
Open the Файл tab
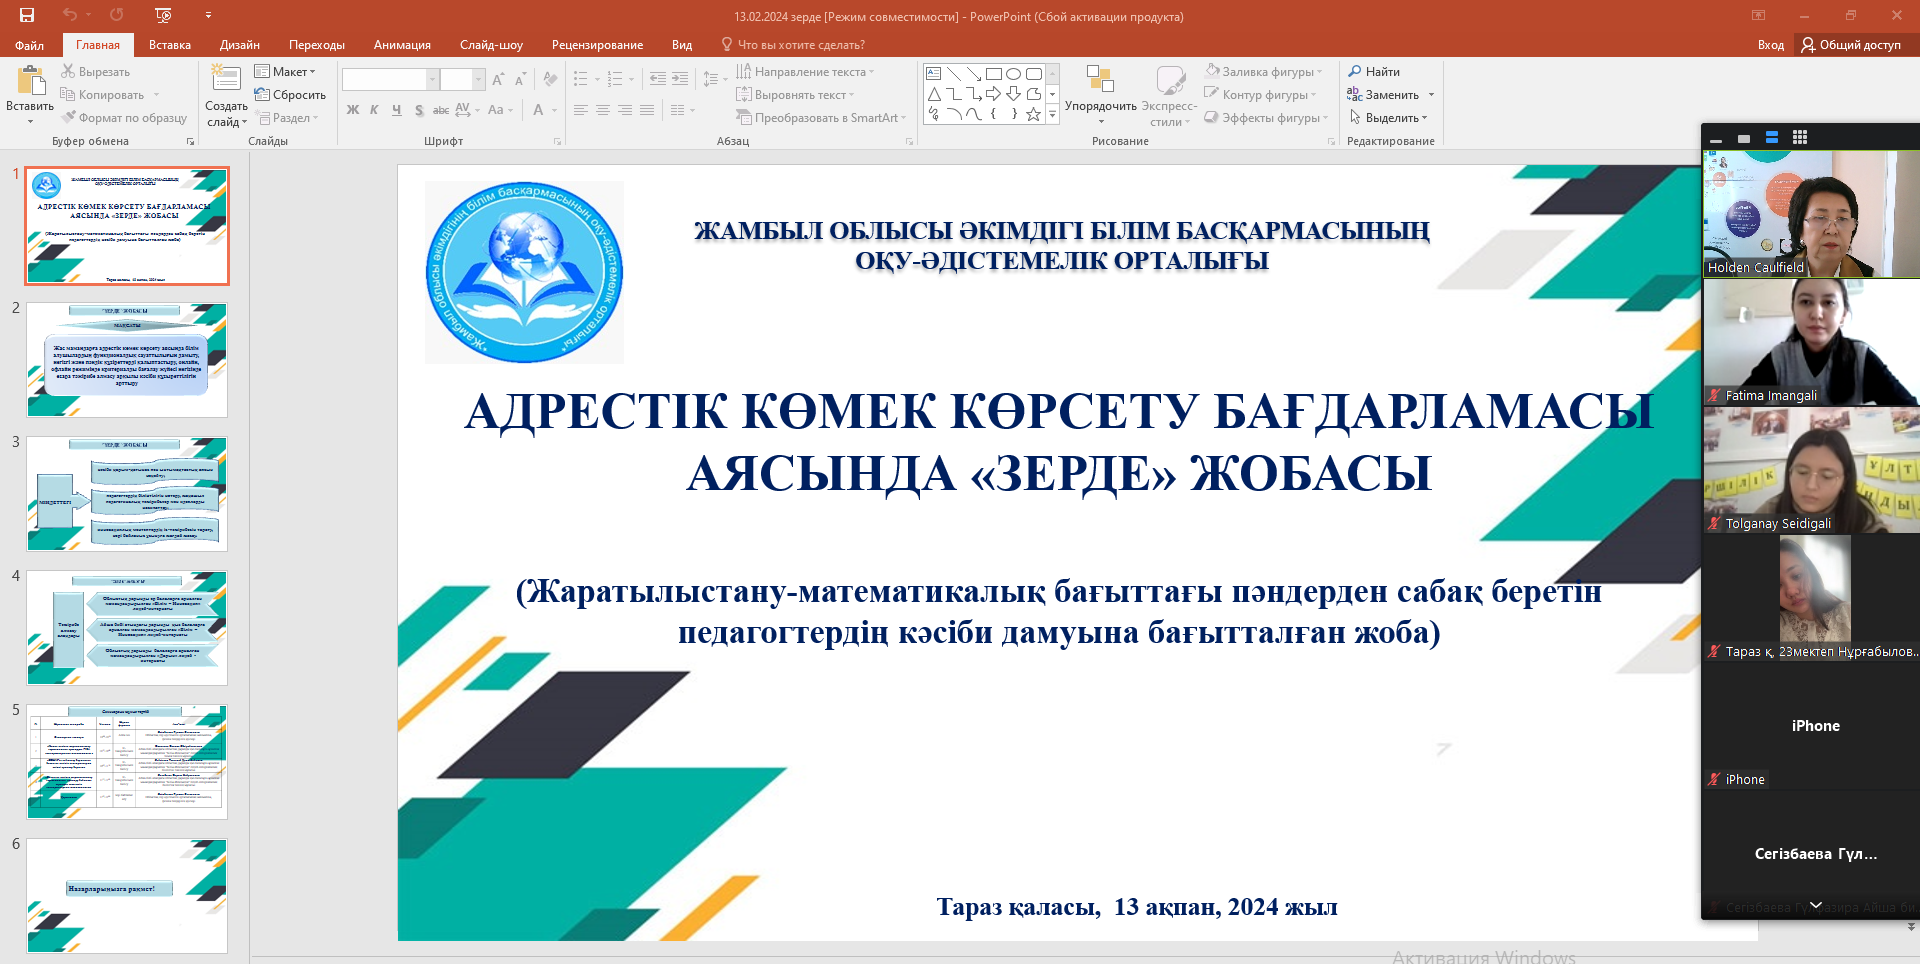coord(29,45)
